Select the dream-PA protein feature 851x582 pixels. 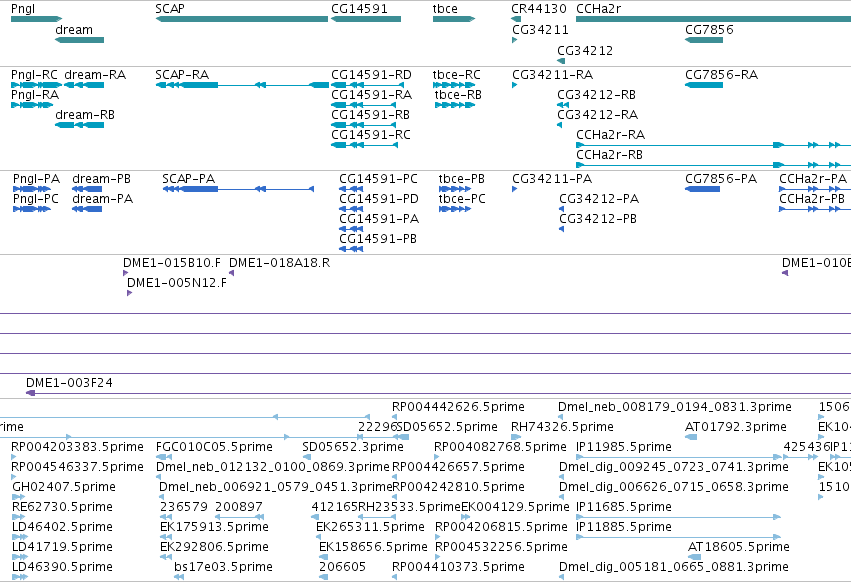tap(87, 209)
